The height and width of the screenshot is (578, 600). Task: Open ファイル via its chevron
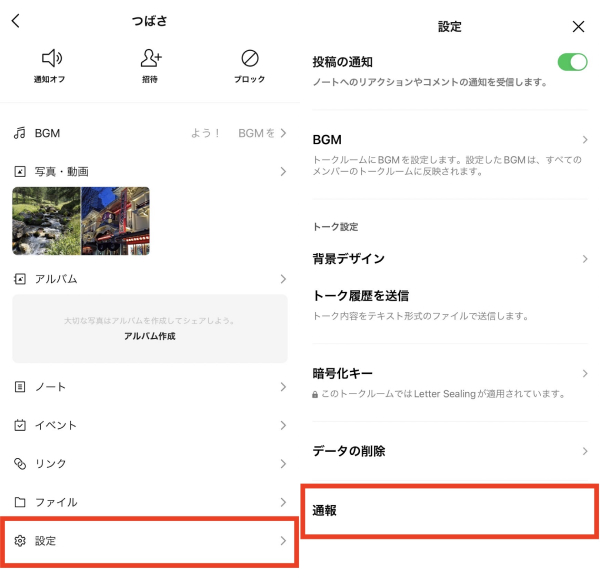(x=283, y=502)
